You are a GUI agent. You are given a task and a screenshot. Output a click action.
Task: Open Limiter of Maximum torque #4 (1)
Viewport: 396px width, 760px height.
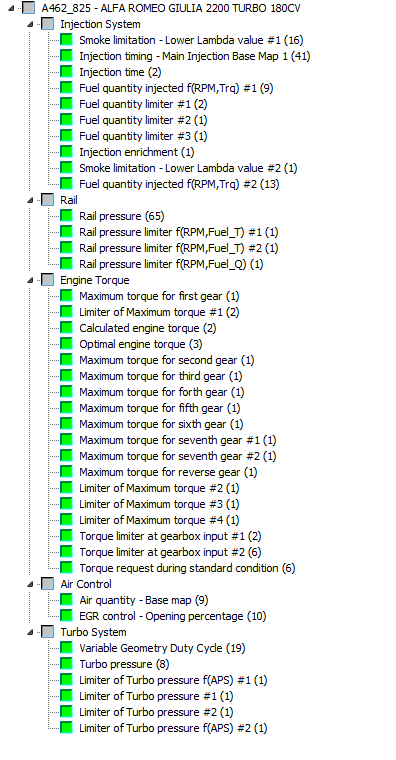pos(159,520)
